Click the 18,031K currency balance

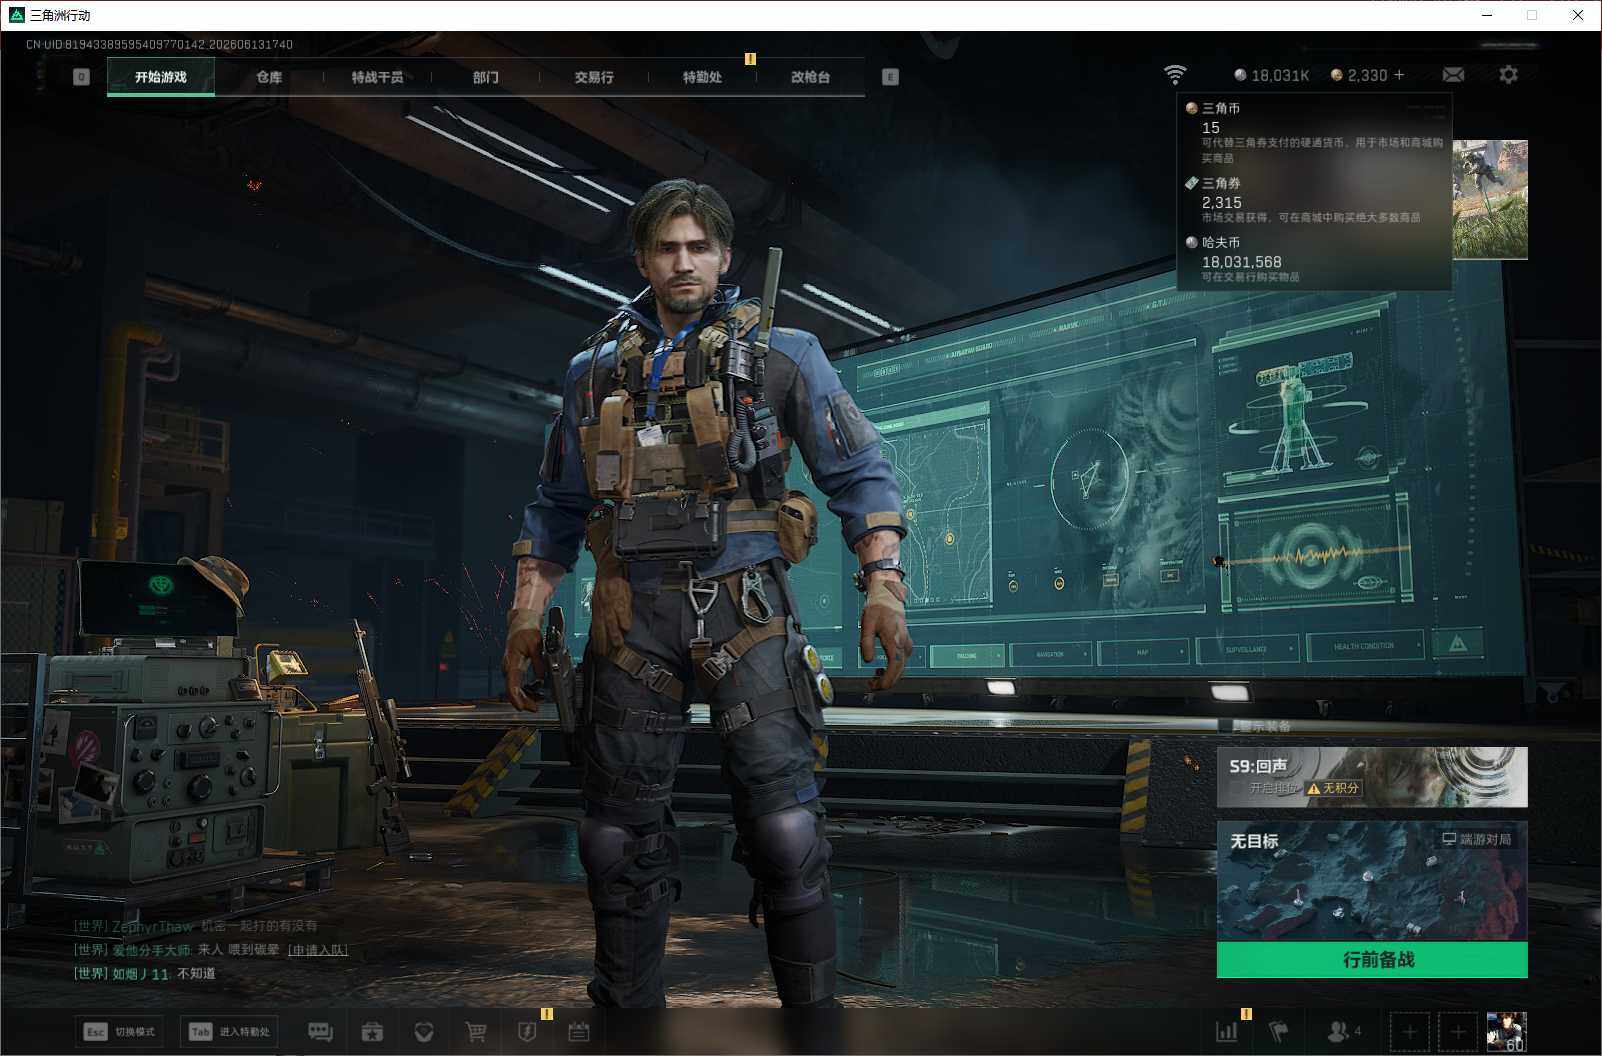[1272, 75]
